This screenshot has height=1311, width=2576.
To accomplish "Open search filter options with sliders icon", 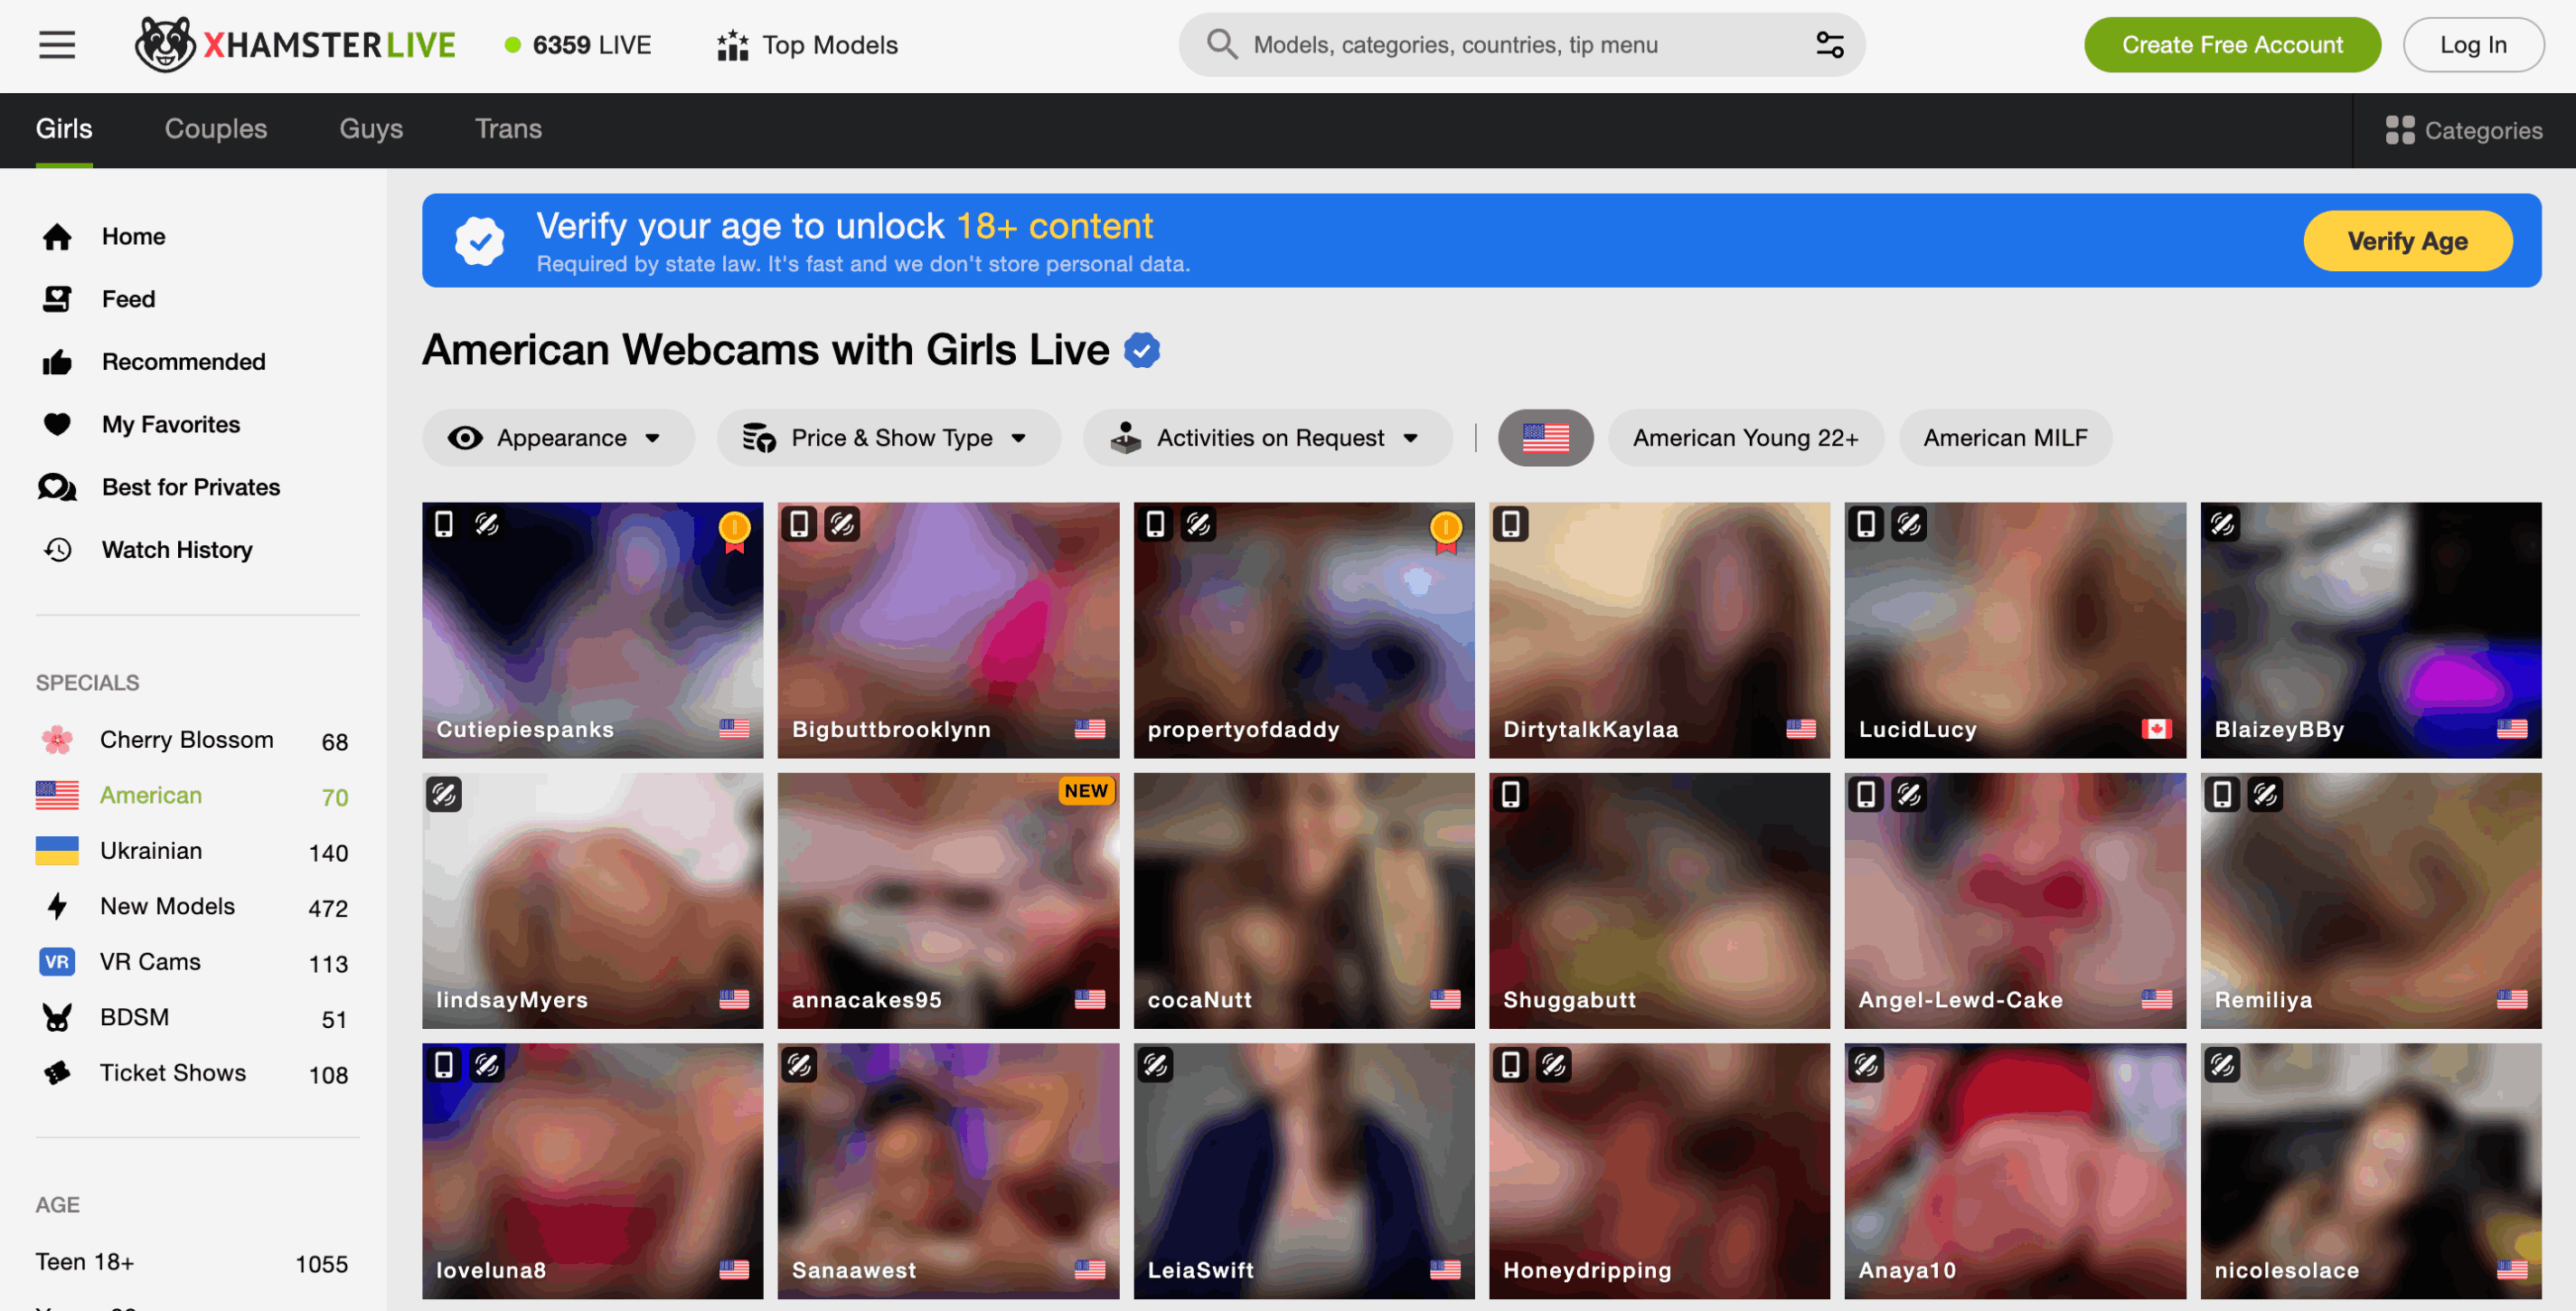I will [1829, 44].
